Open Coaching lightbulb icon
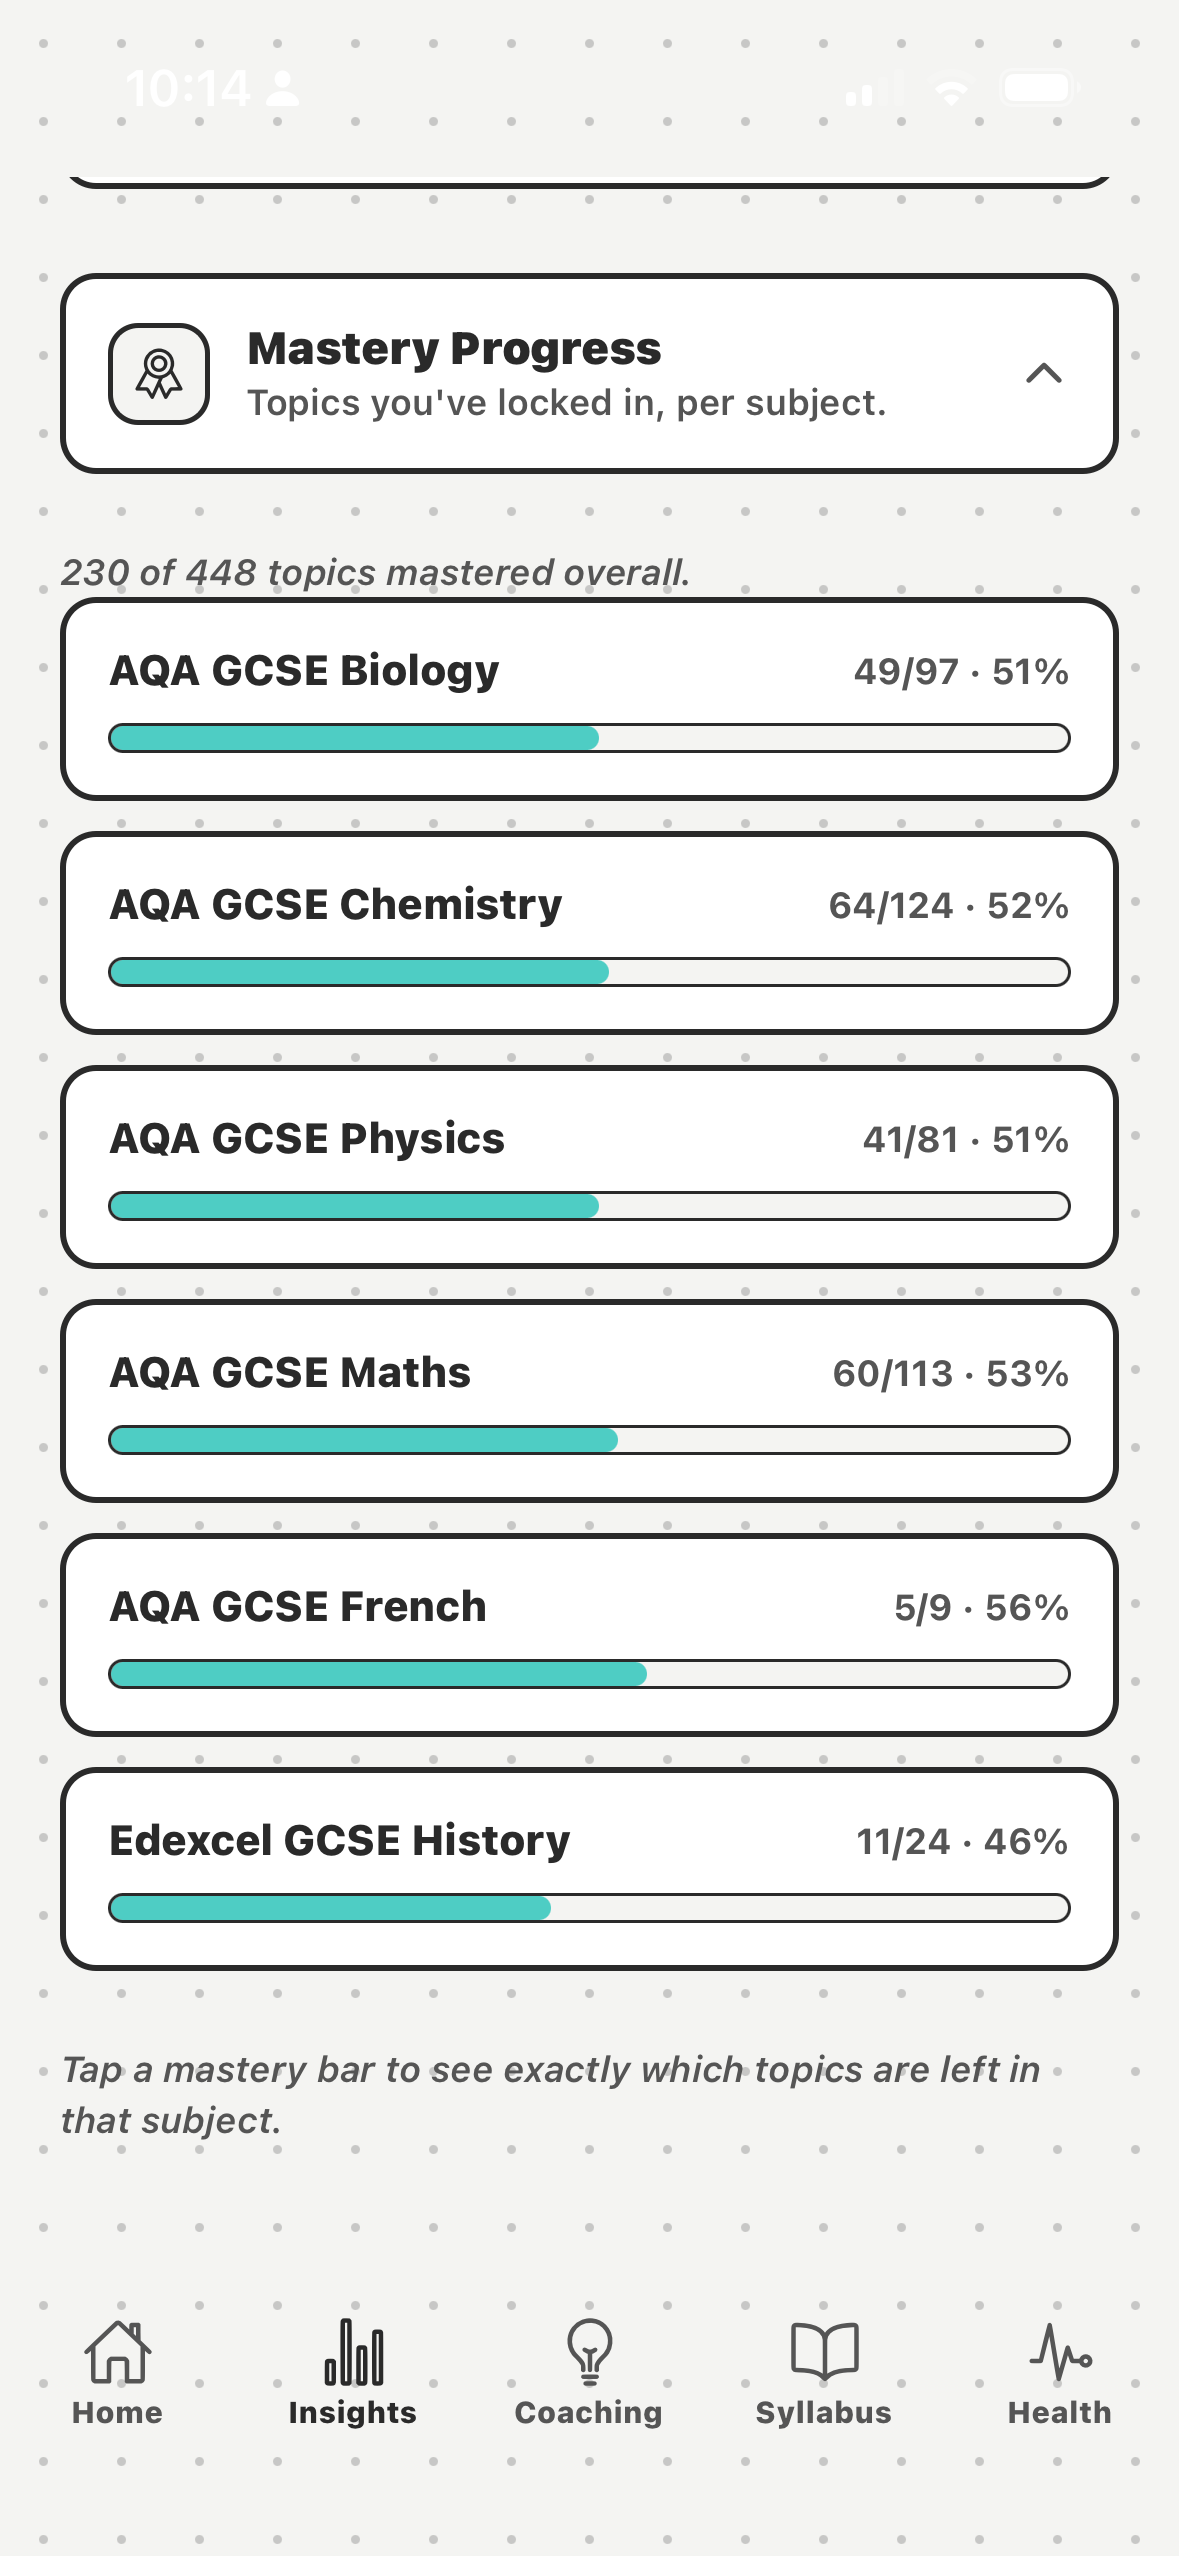Viewport: 1179px width, 2556px height. [x=589, y=2352]
